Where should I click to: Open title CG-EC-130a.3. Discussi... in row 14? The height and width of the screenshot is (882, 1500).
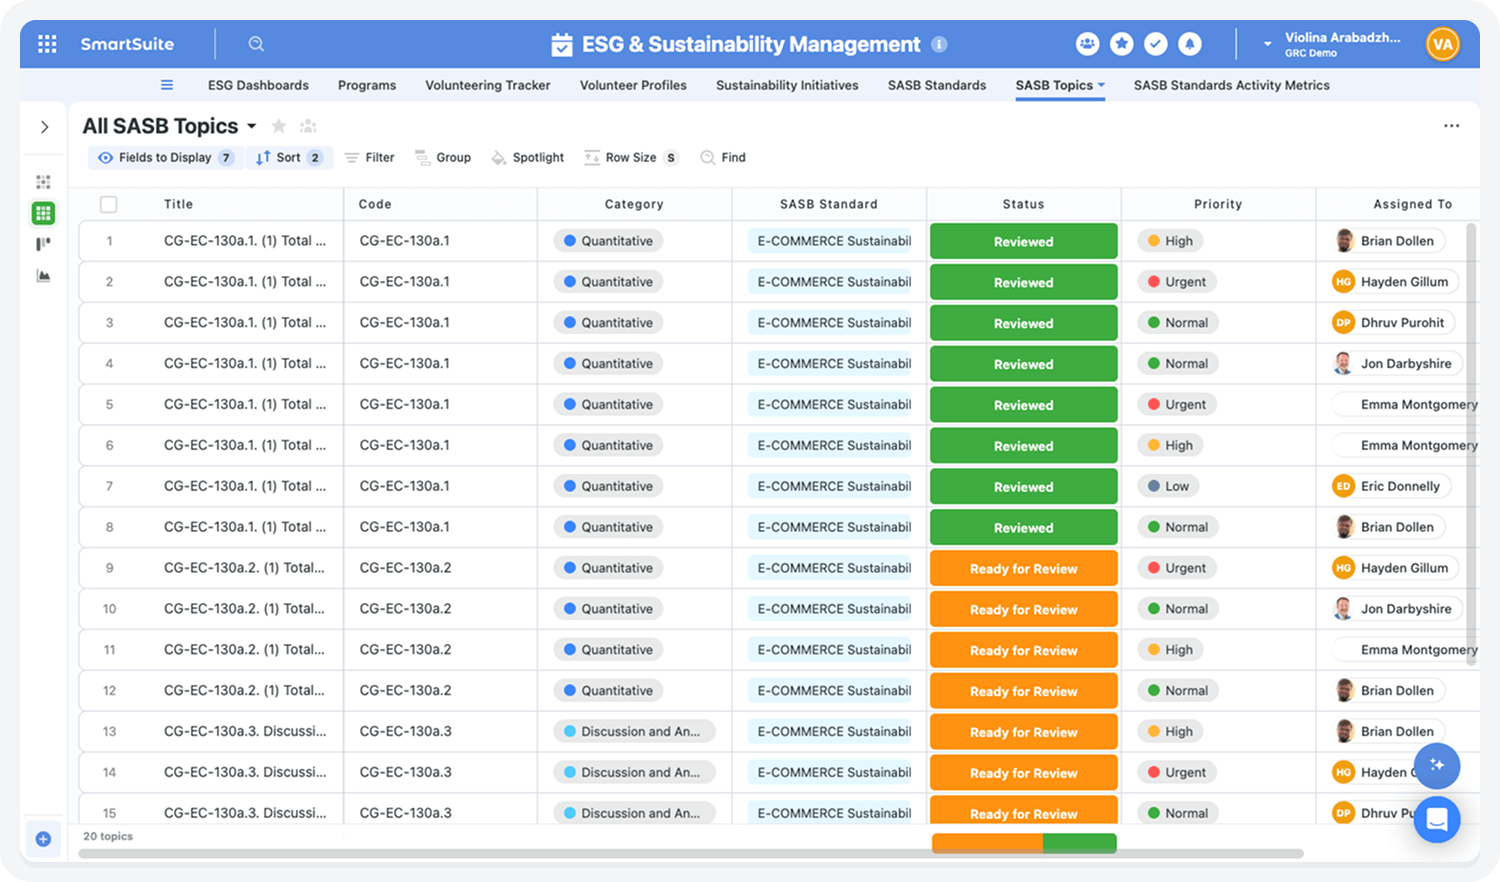[245, 772]
